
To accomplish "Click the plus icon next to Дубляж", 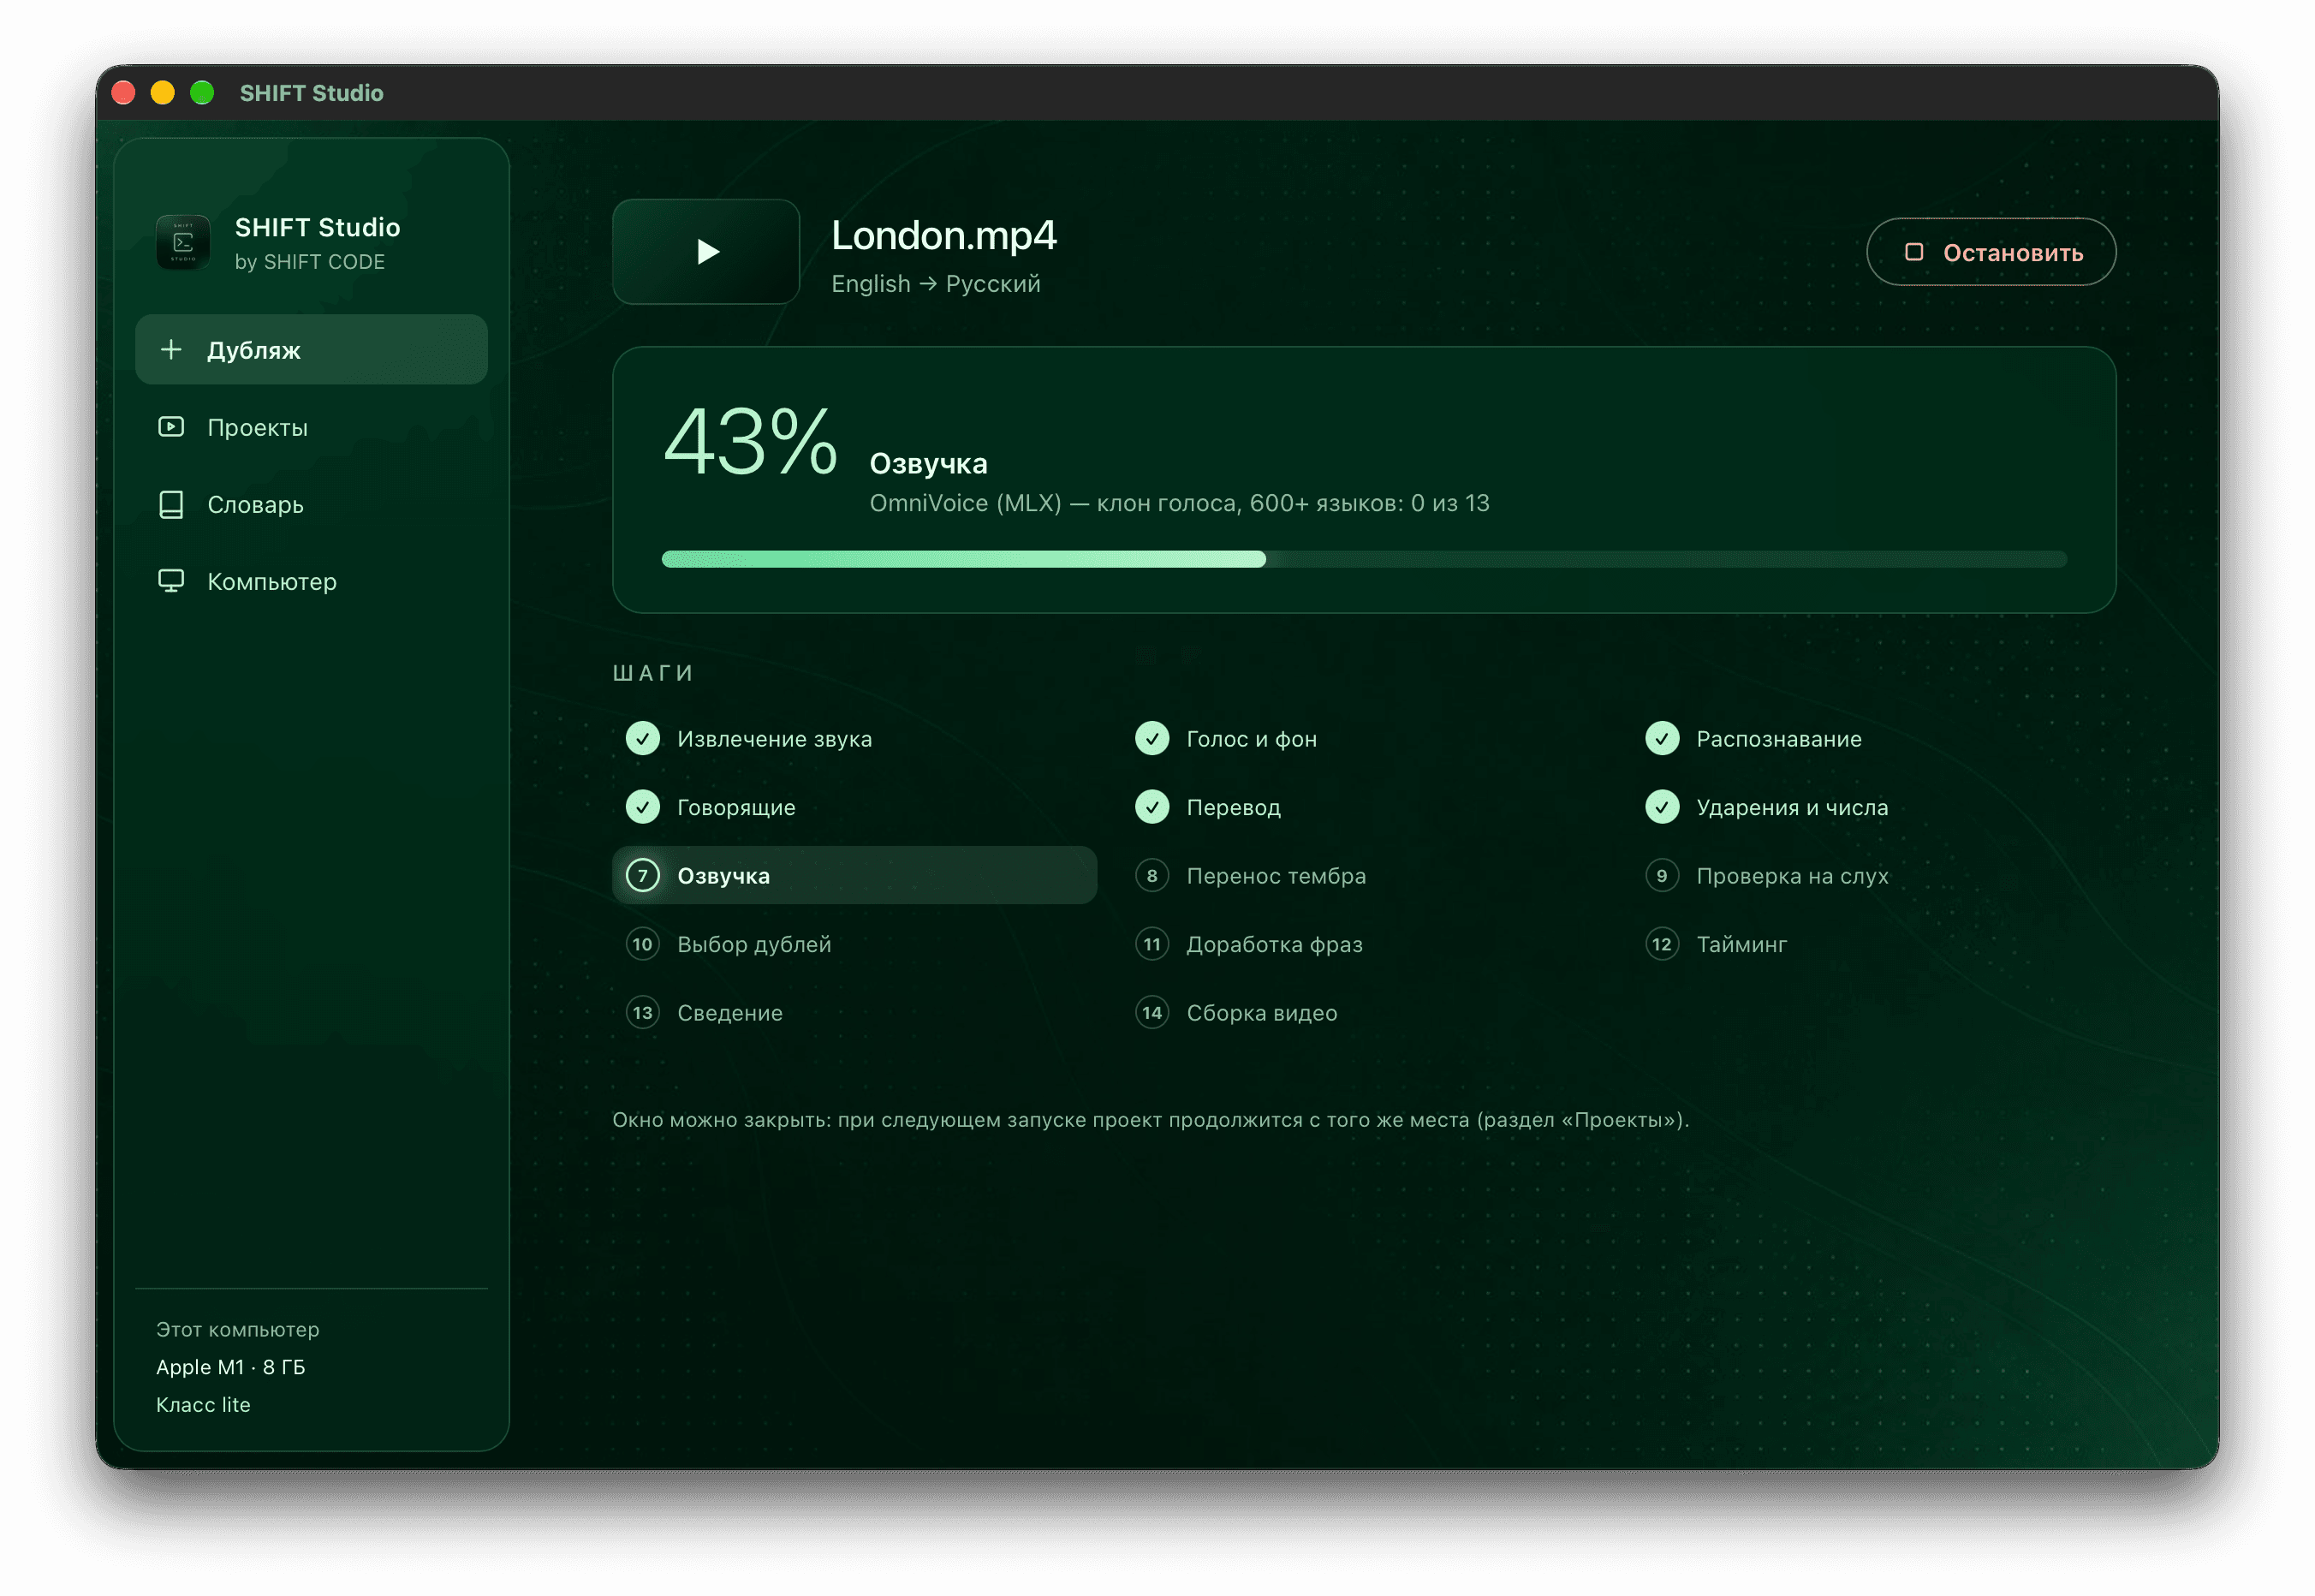I will (x=171, y=350).
